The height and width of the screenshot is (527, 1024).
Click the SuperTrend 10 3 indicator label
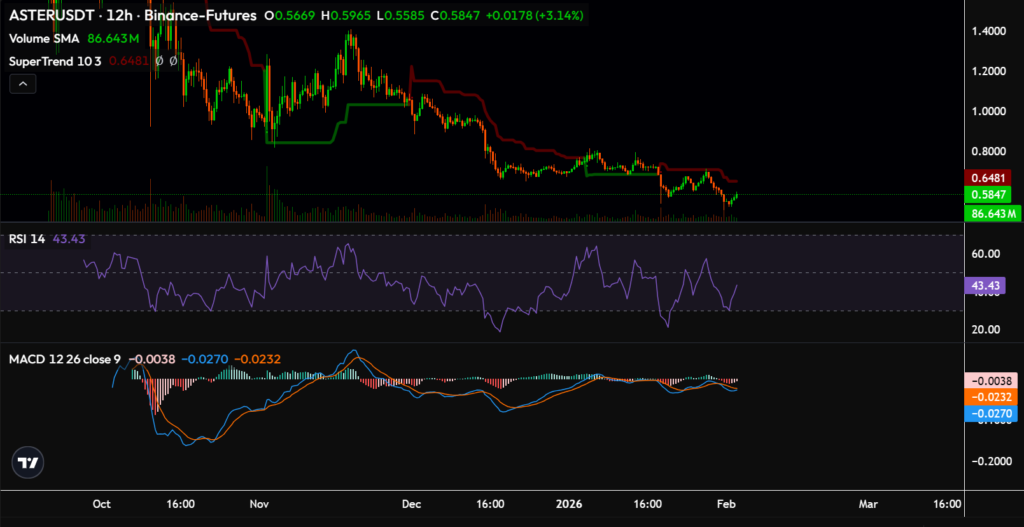56,61
